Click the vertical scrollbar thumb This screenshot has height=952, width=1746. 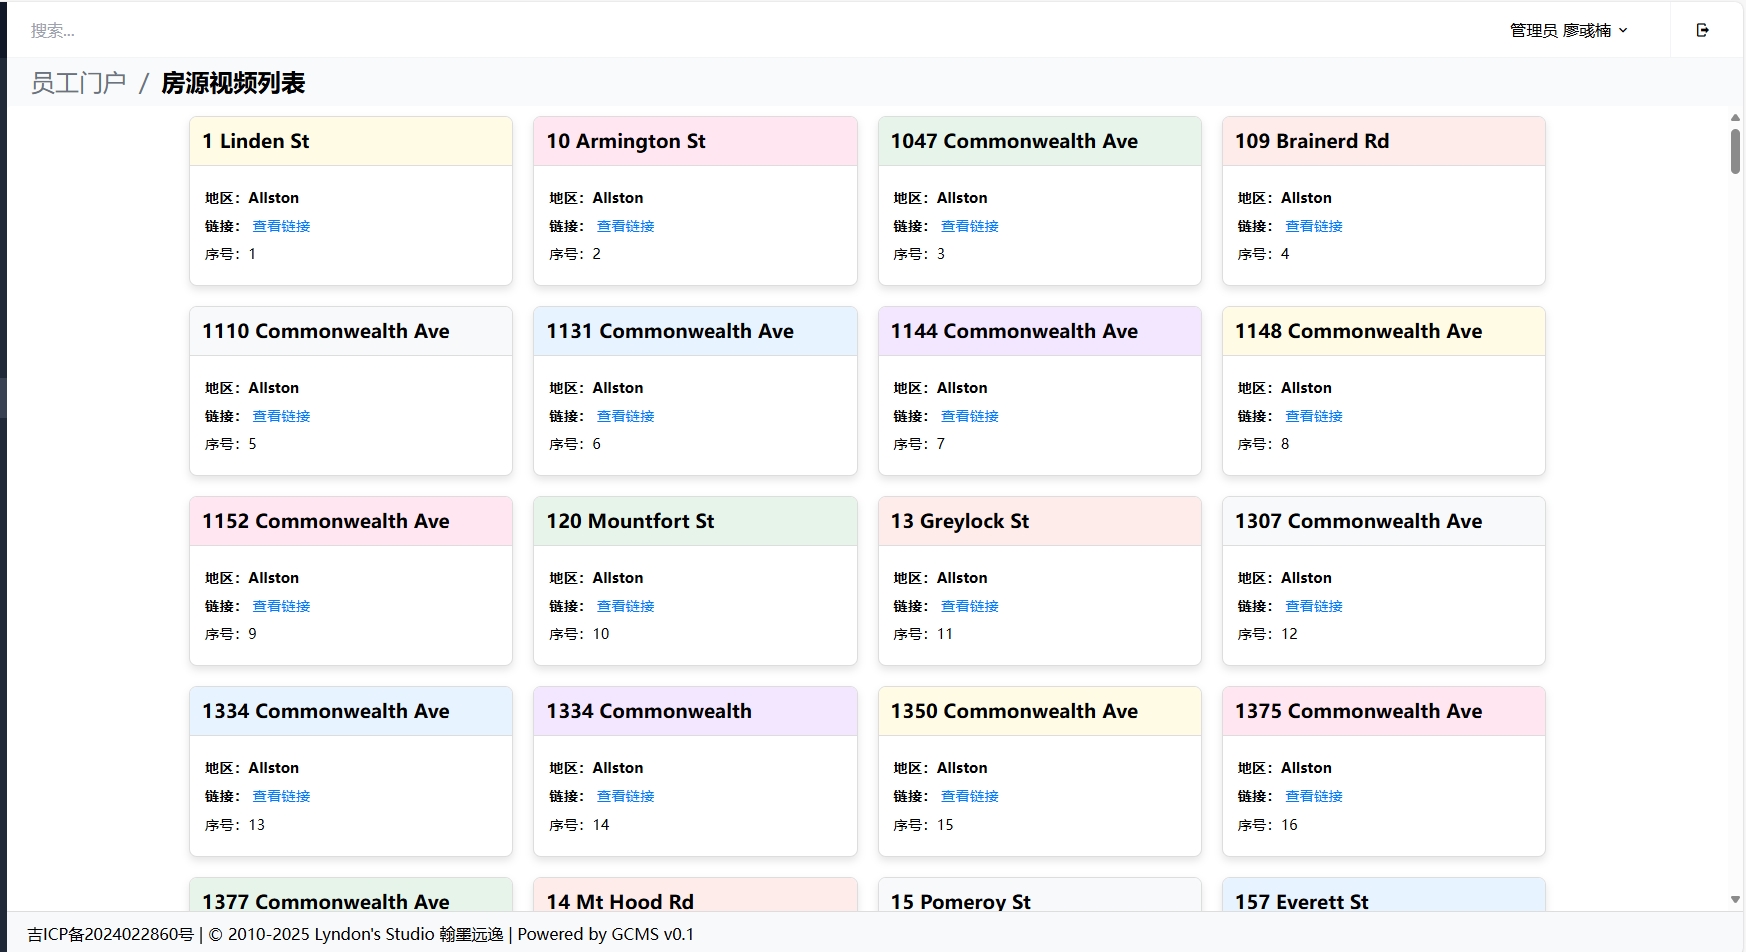(1735, 150)
